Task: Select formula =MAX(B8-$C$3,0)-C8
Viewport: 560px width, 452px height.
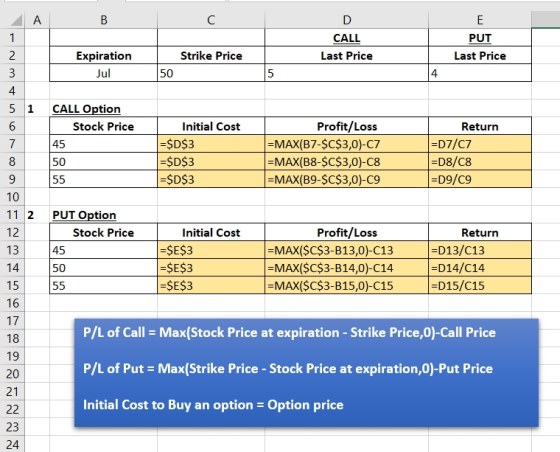Action: (347, 161)
